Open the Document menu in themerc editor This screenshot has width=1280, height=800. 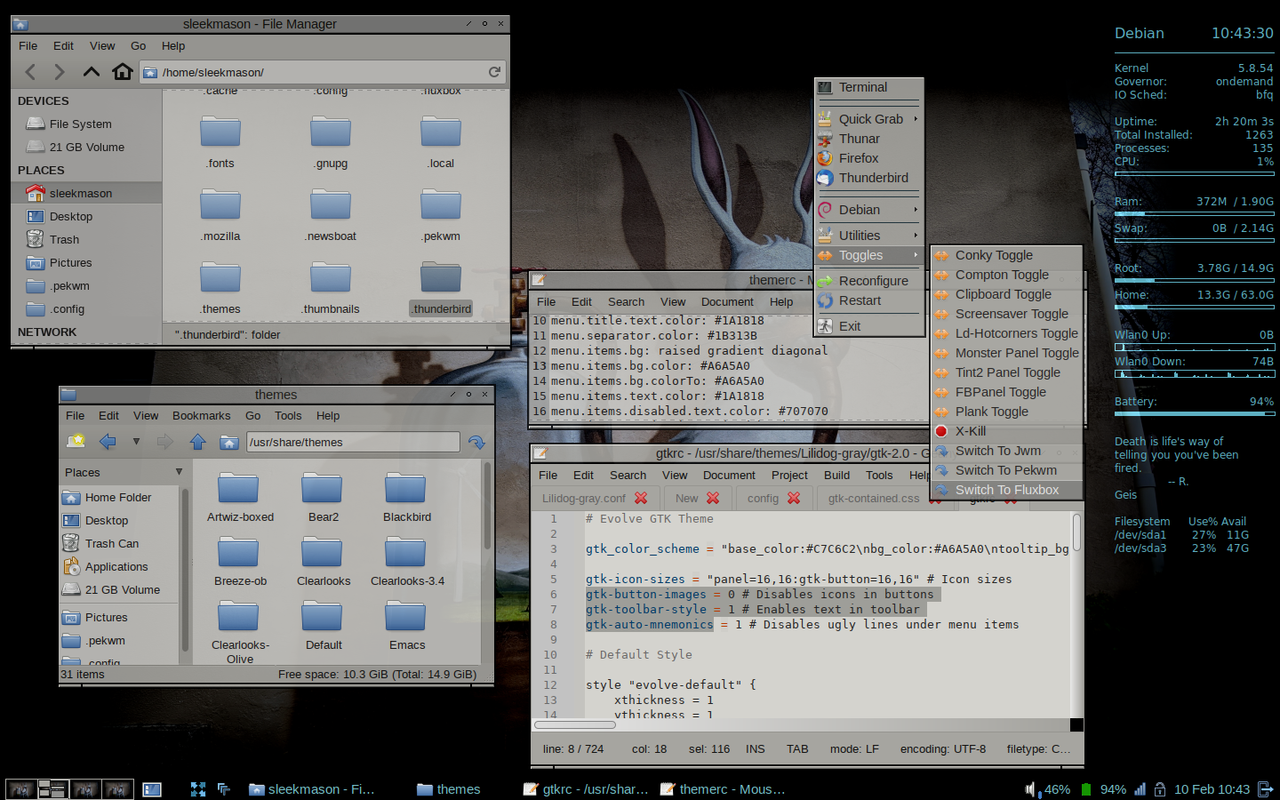click(727, 301)
